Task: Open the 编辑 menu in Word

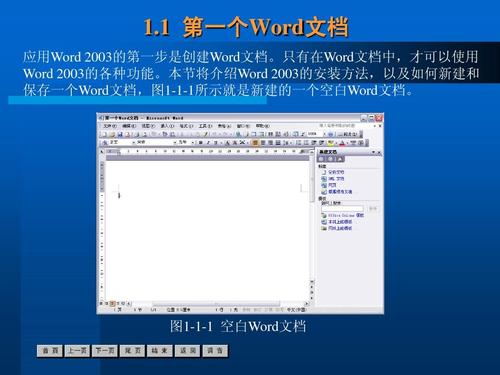Action: pos(129,126)
